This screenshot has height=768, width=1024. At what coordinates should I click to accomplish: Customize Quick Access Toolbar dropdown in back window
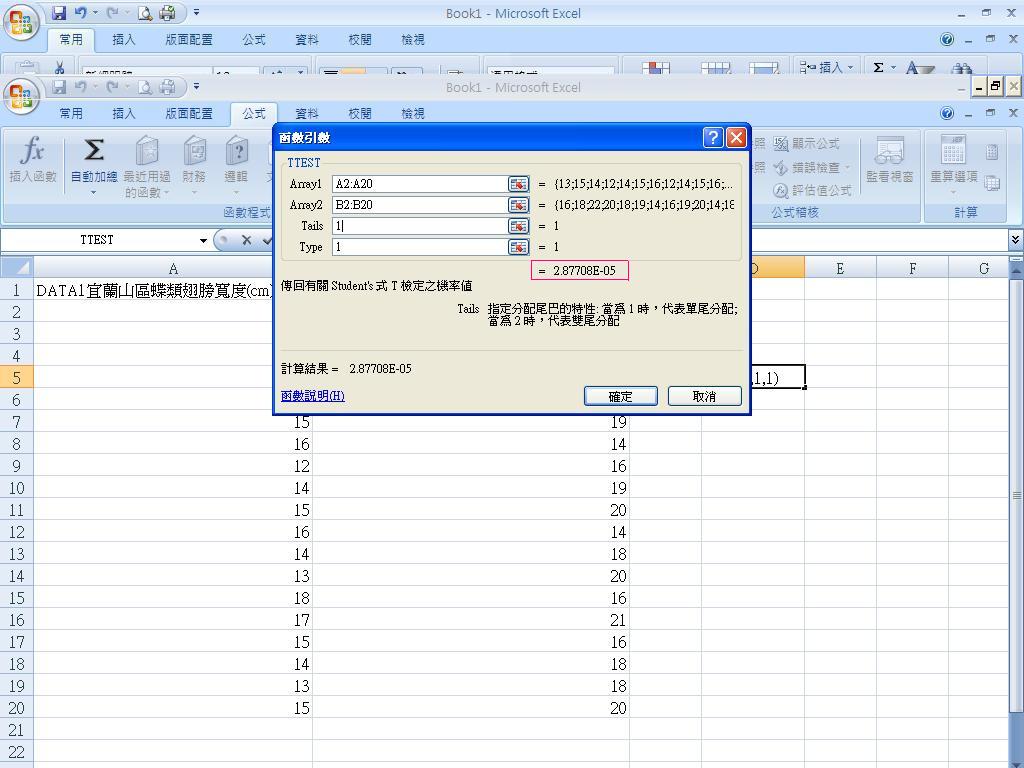click(x=197, y=12)
